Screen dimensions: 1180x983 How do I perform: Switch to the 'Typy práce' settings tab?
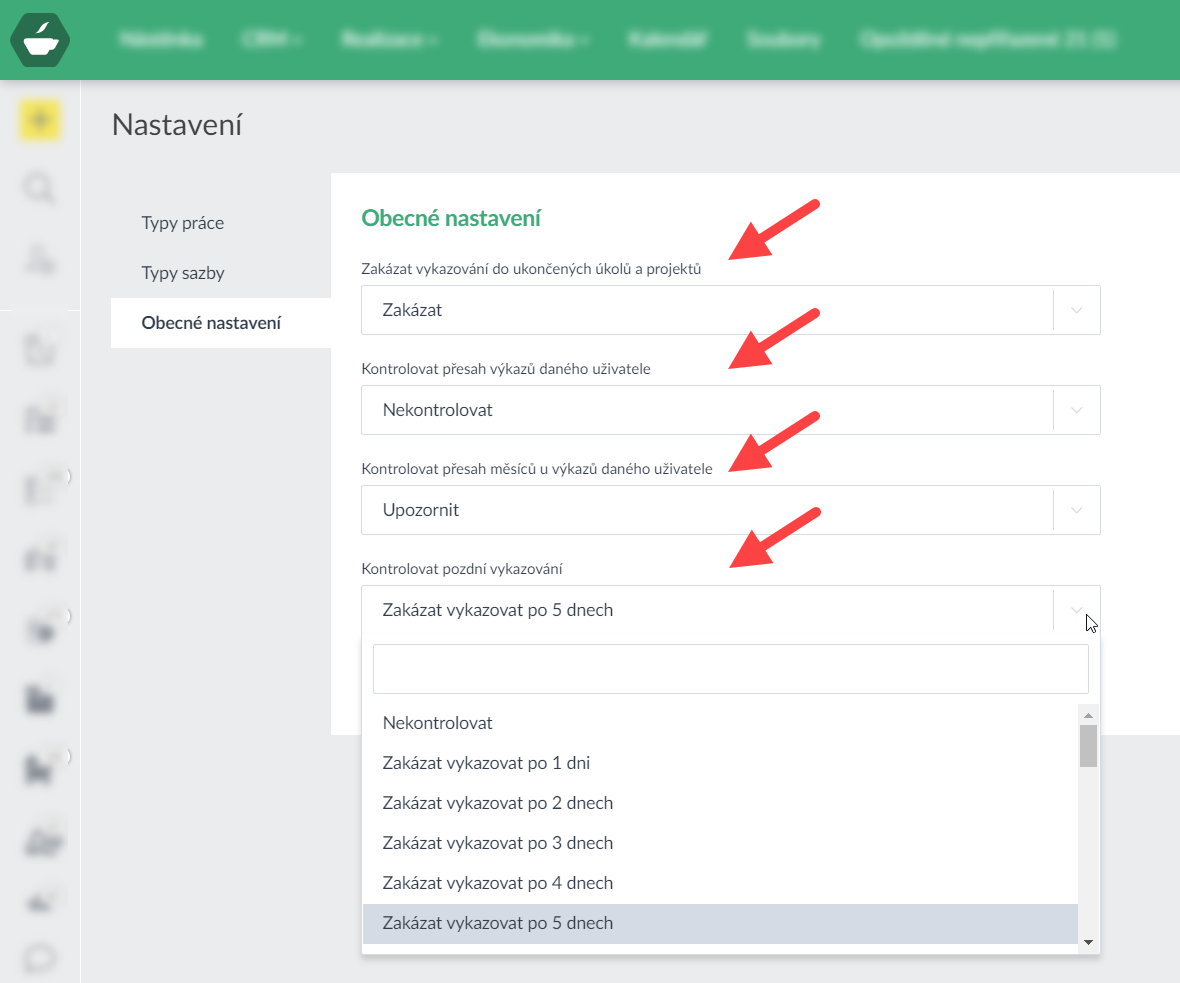point(183,223)
